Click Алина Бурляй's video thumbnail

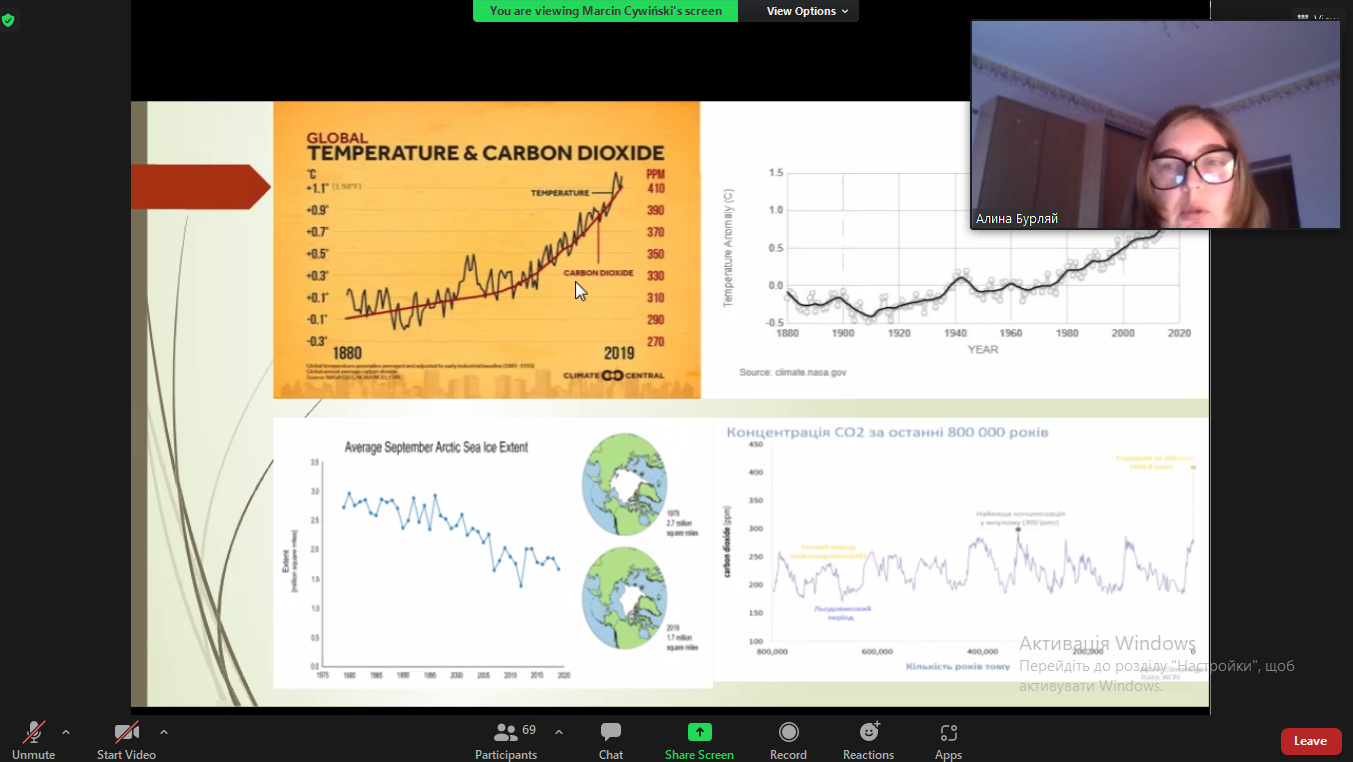click(1156, 124)
